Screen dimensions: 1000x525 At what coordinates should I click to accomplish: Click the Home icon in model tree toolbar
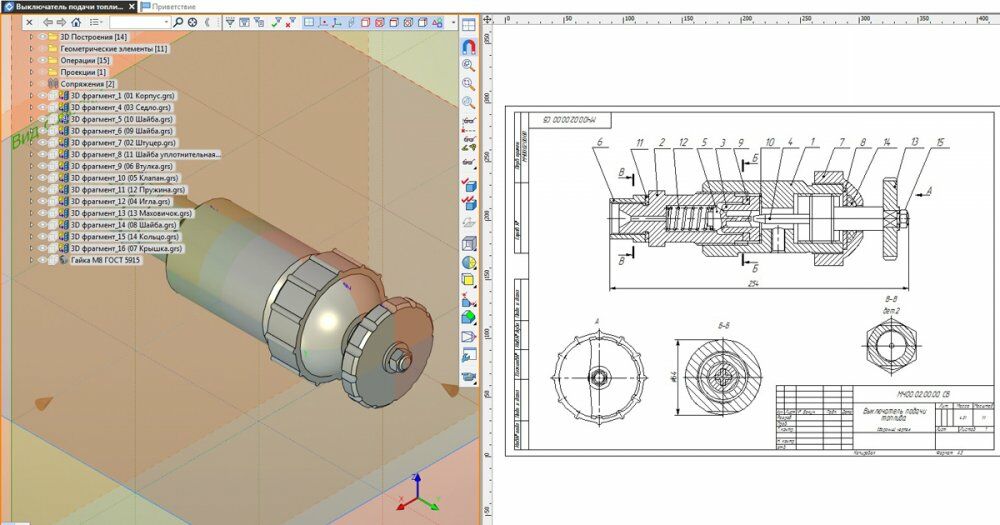(x=76, y=22)
